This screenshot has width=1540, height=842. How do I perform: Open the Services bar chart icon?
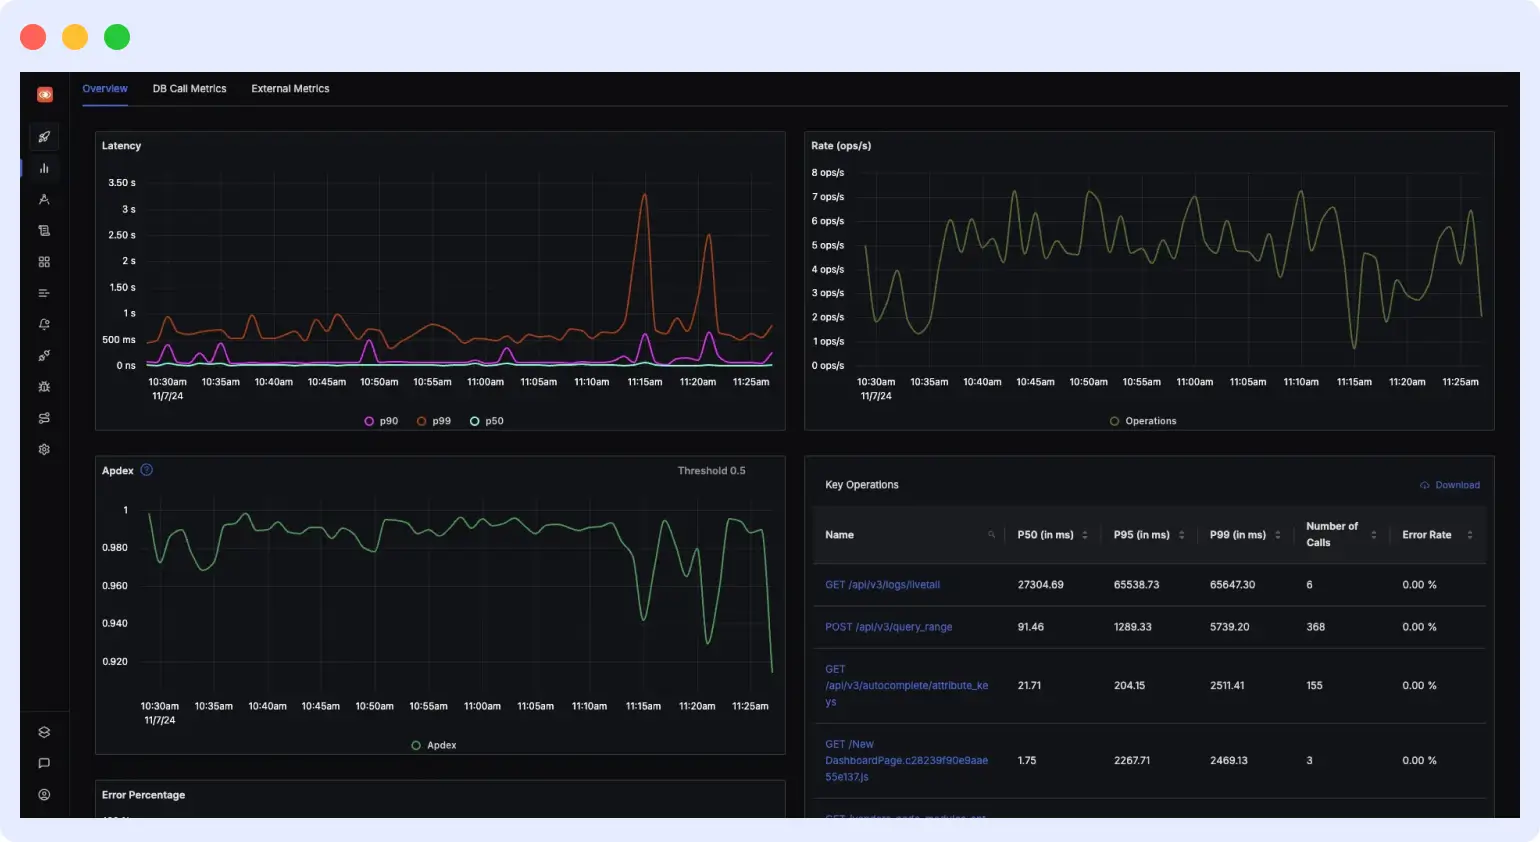tap(44, 168)
